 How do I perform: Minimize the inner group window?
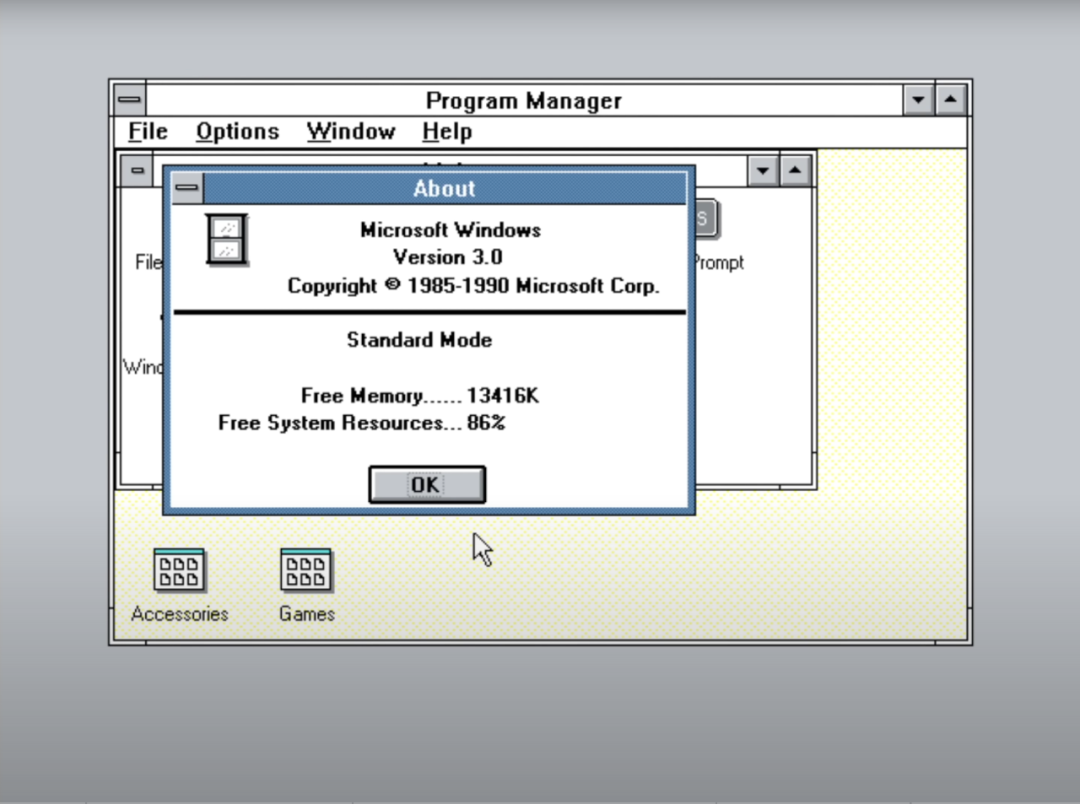[x=763, y=170]
